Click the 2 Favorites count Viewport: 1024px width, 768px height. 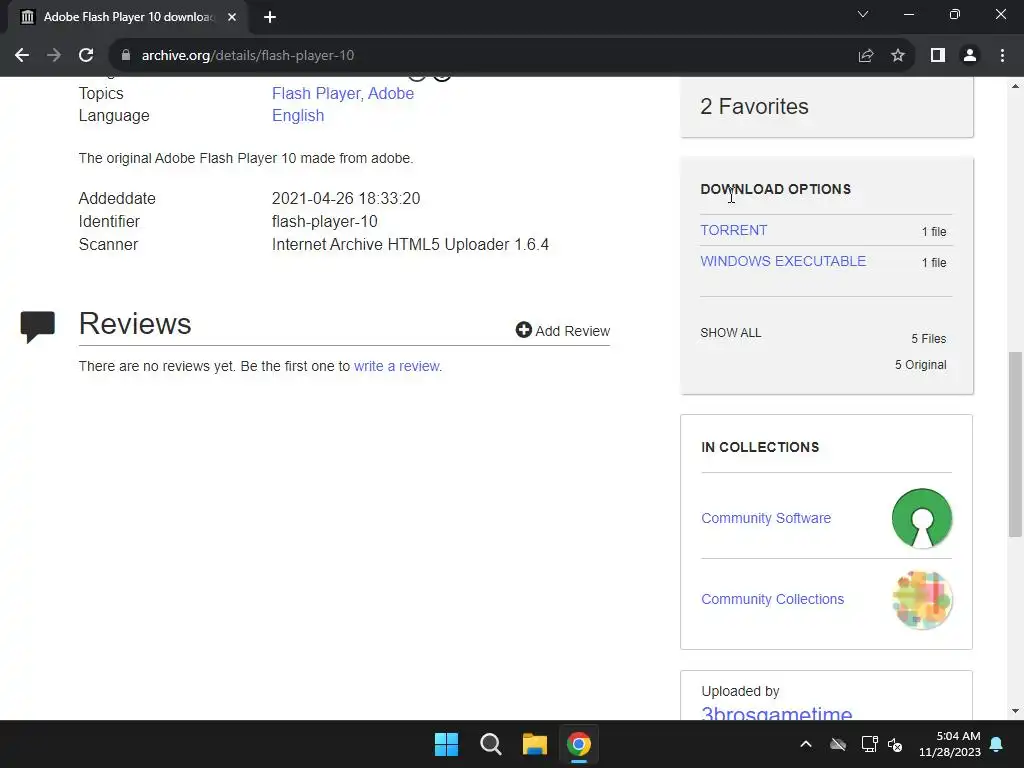pyautogui.click(x=754, y=106)
